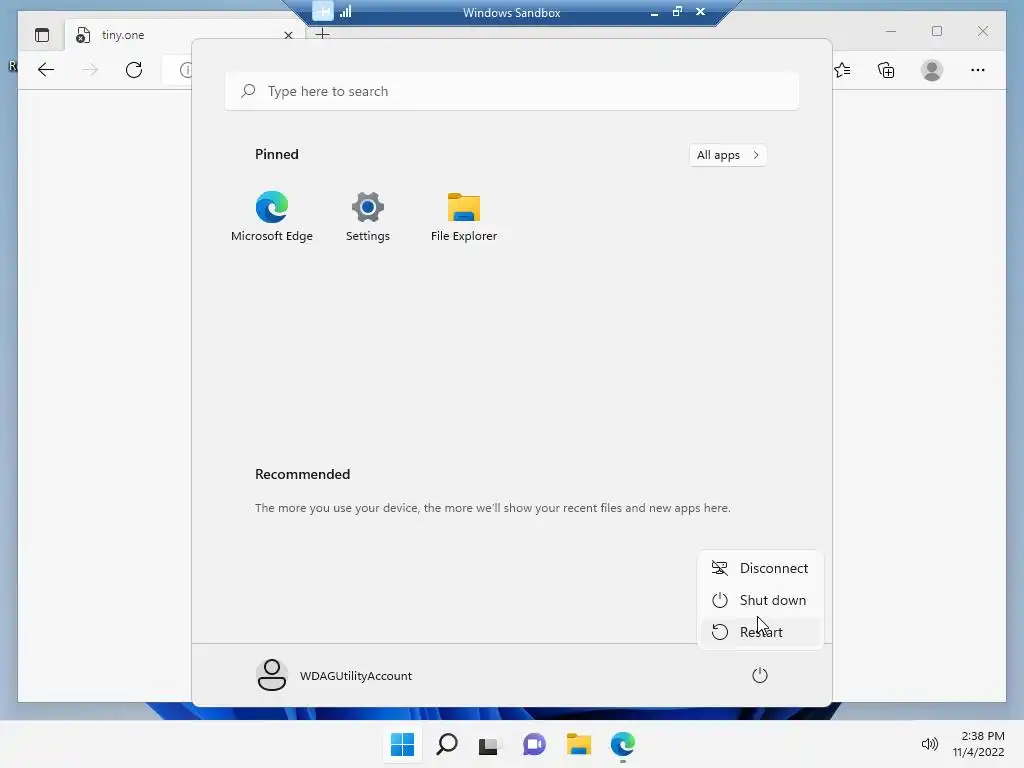Click the Recommended section heading

[302, 474]
